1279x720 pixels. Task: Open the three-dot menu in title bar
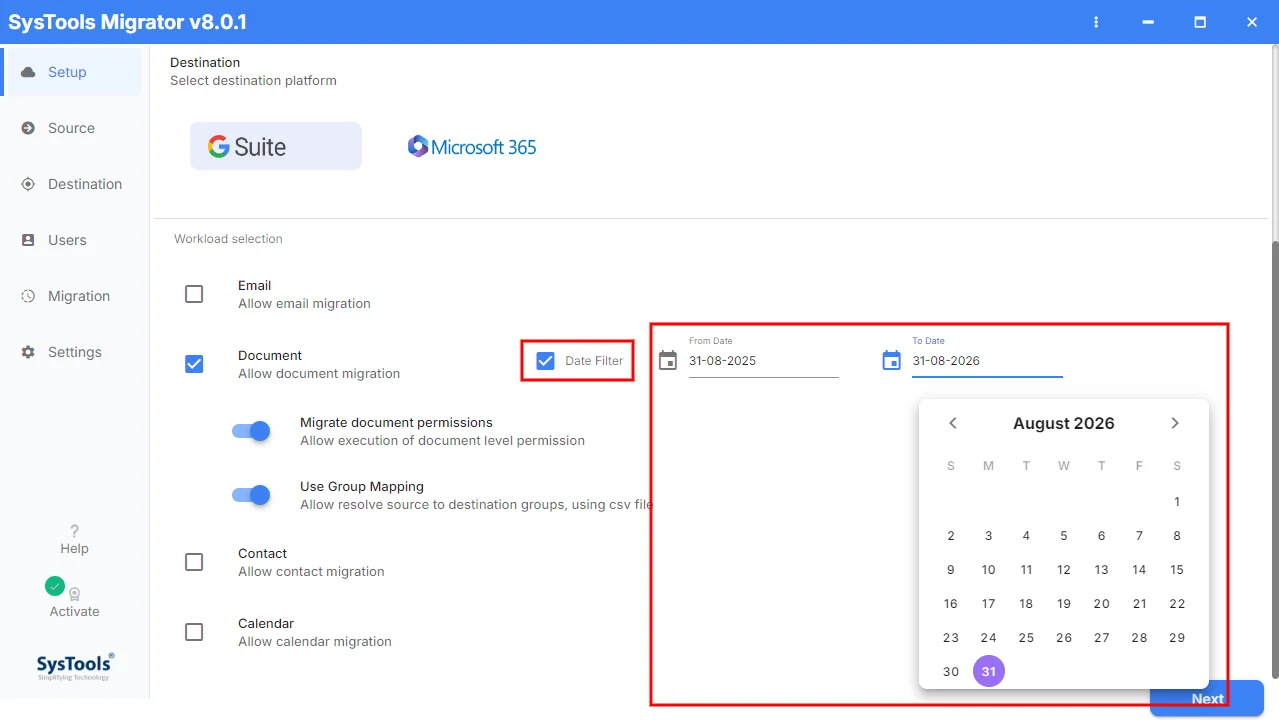(x=1096, y=22)
